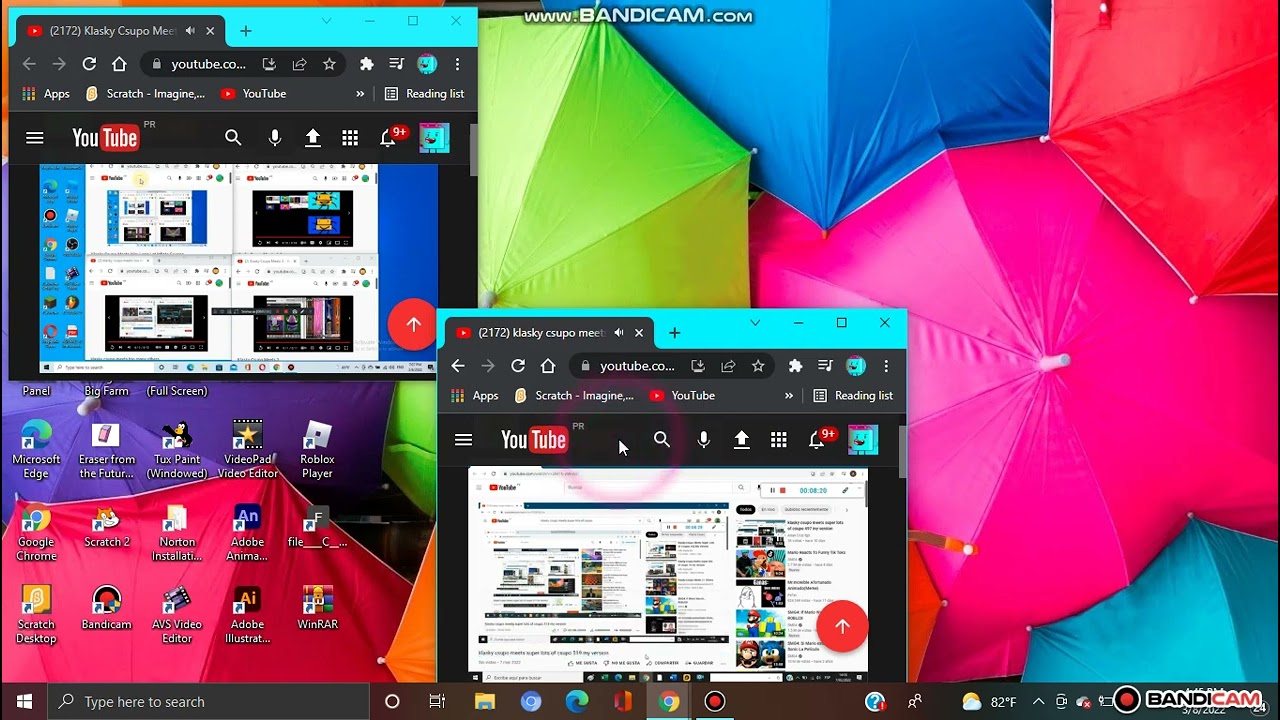Image resolution: width=1280 pixels, height=720 pixels.
Task: Open the YouTube guide menu in the lower-right window
Action: [463, 440]
